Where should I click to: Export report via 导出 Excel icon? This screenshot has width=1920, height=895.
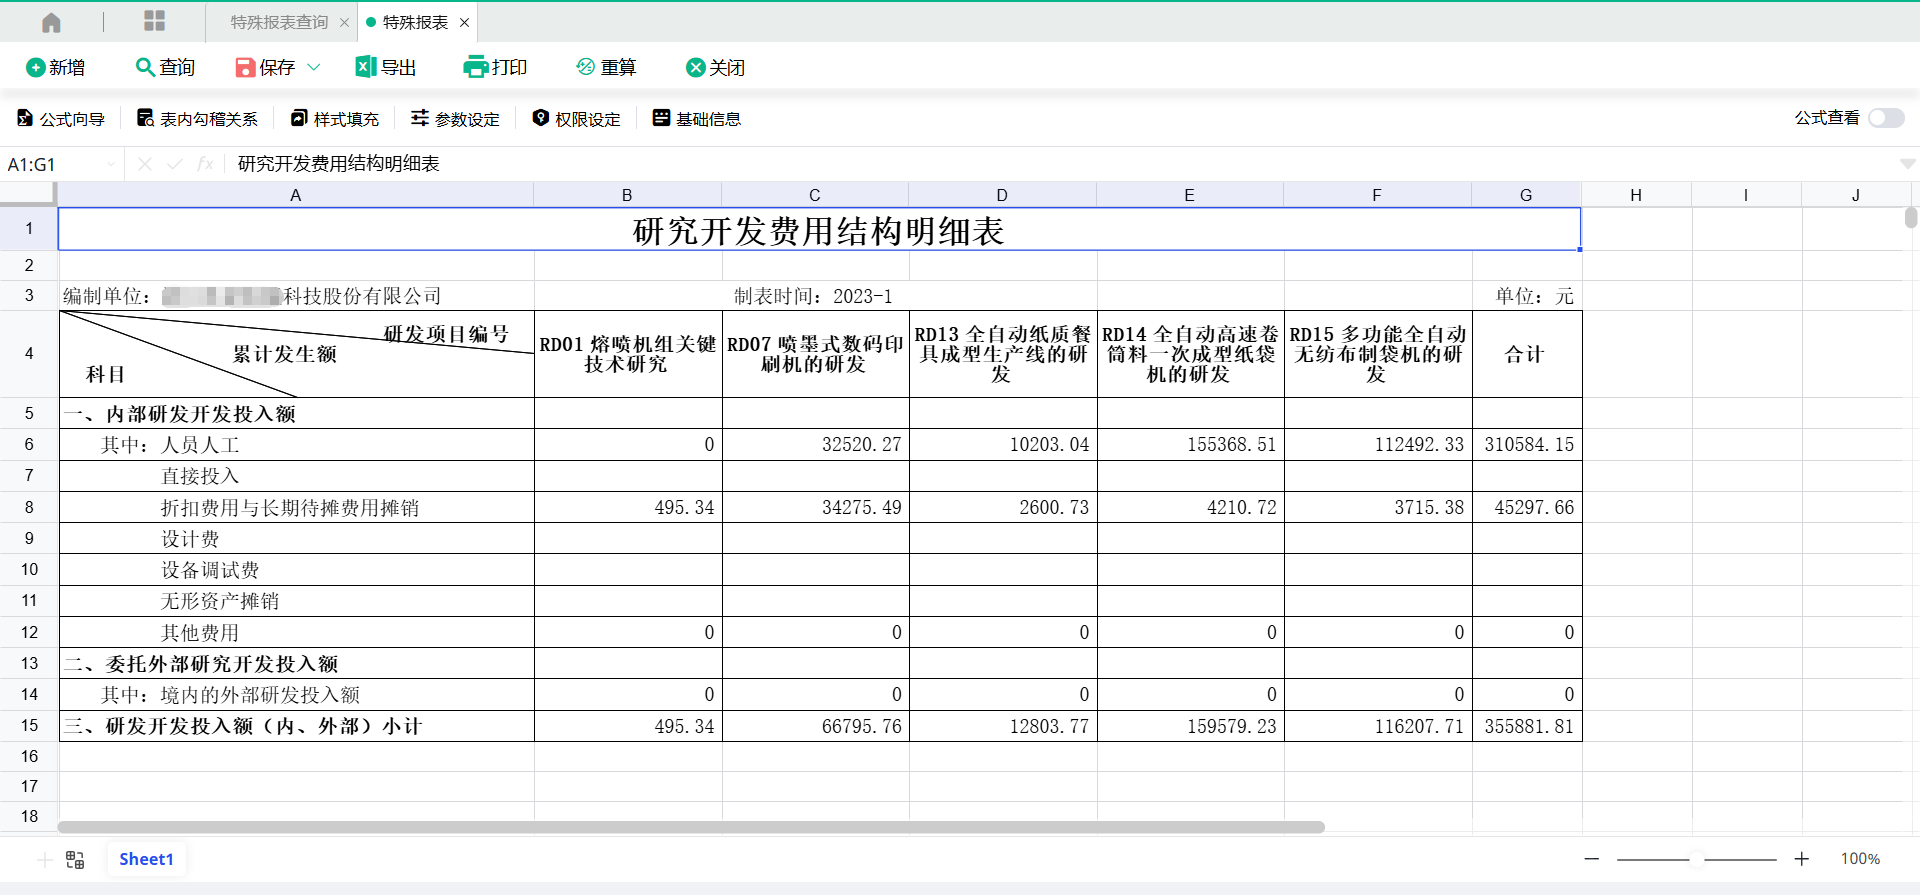click(x=366, y=67)
